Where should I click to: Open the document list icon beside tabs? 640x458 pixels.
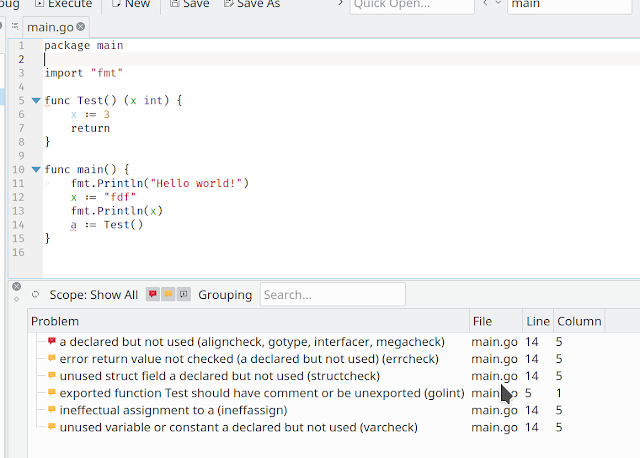[x=15, y=27]
